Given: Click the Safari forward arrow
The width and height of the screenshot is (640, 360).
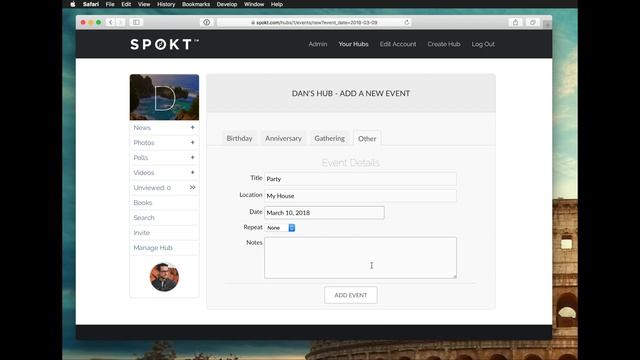Looking at the screenshot, I should [x=120, y=22].
